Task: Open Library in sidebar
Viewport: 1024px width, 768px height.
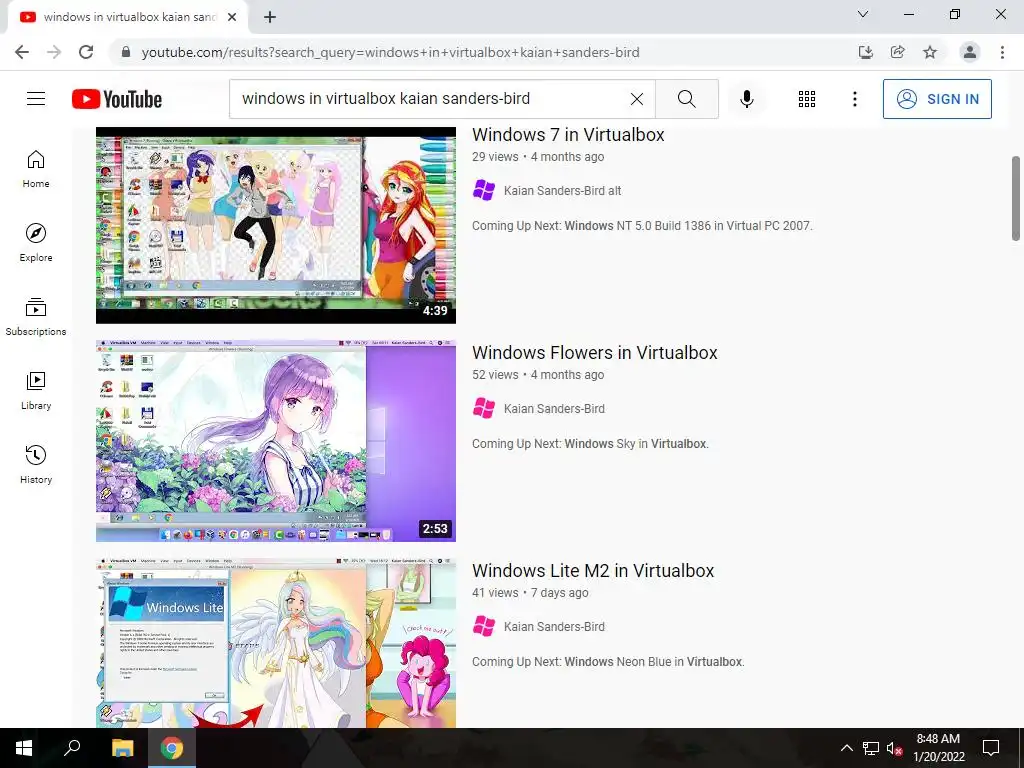Action: click(x=36, y=391)
